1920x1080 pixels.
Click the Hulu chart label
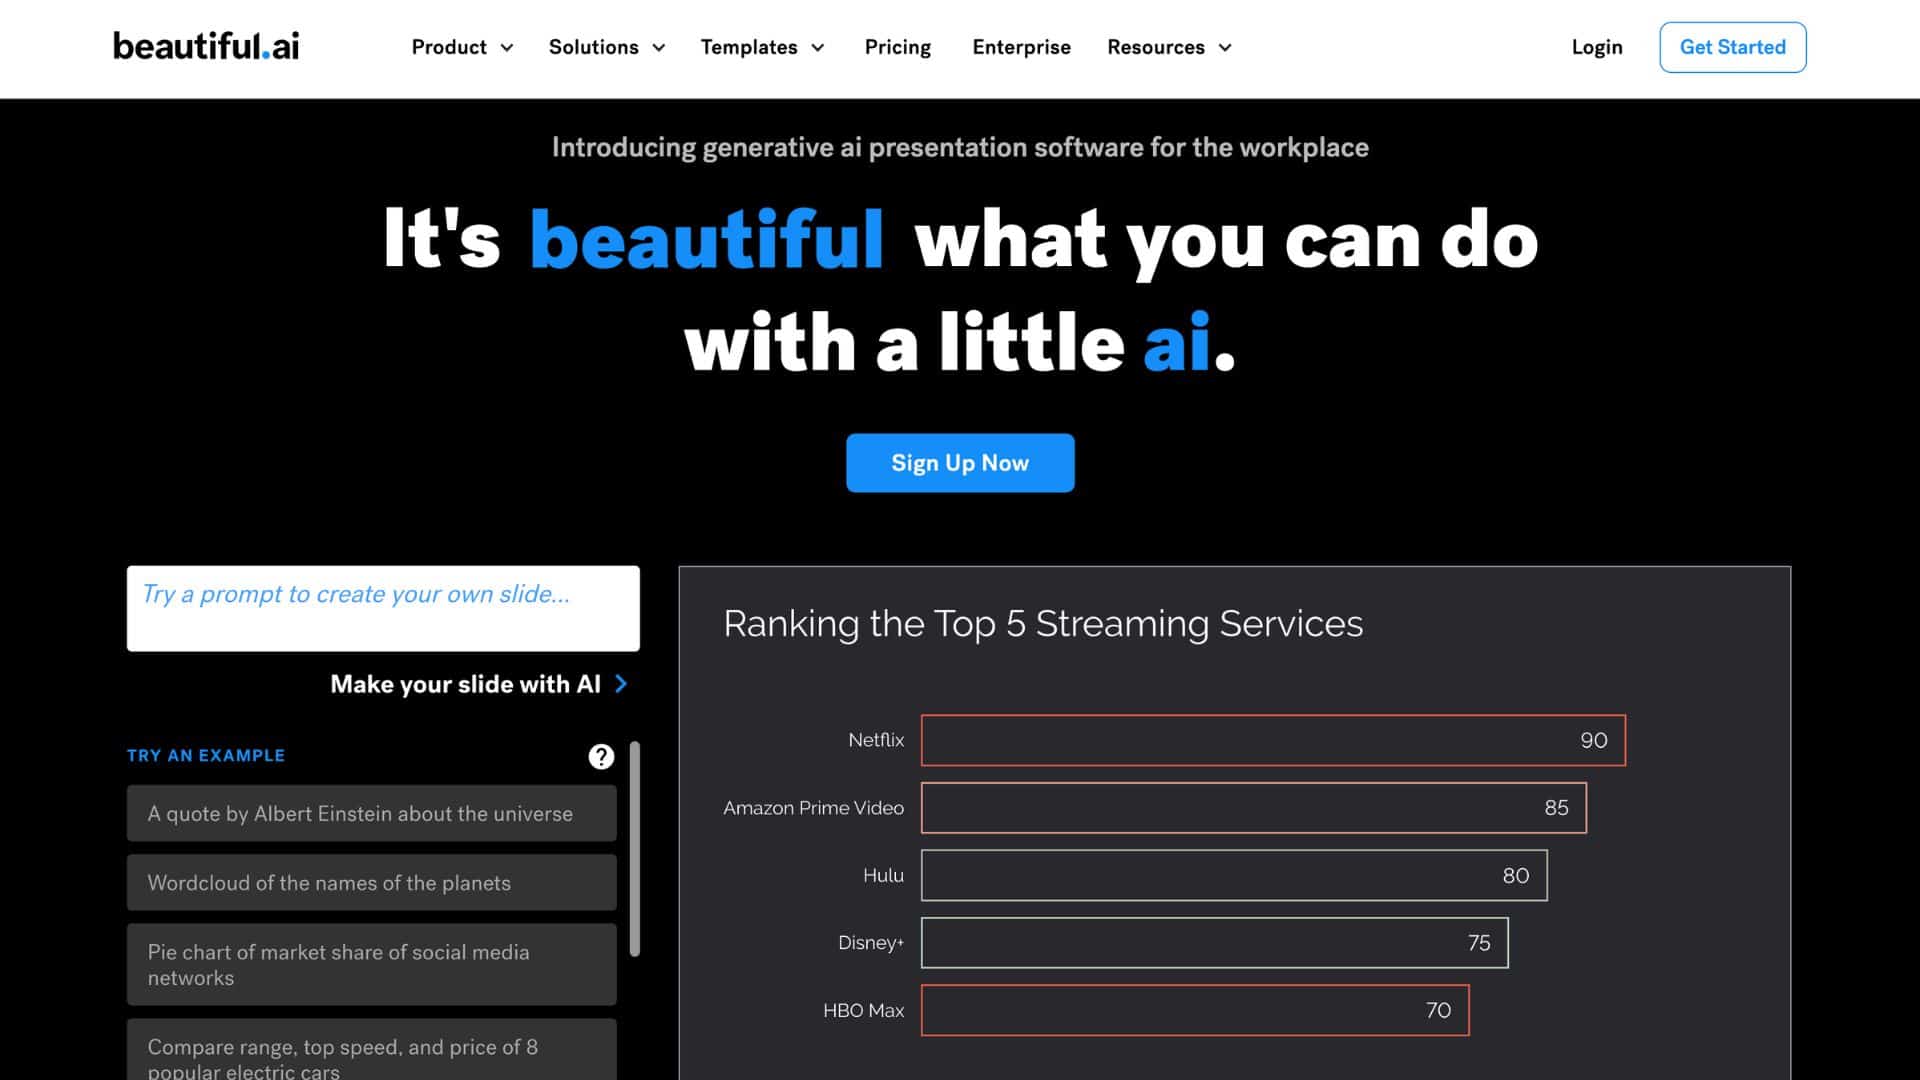tap(883, 875)
